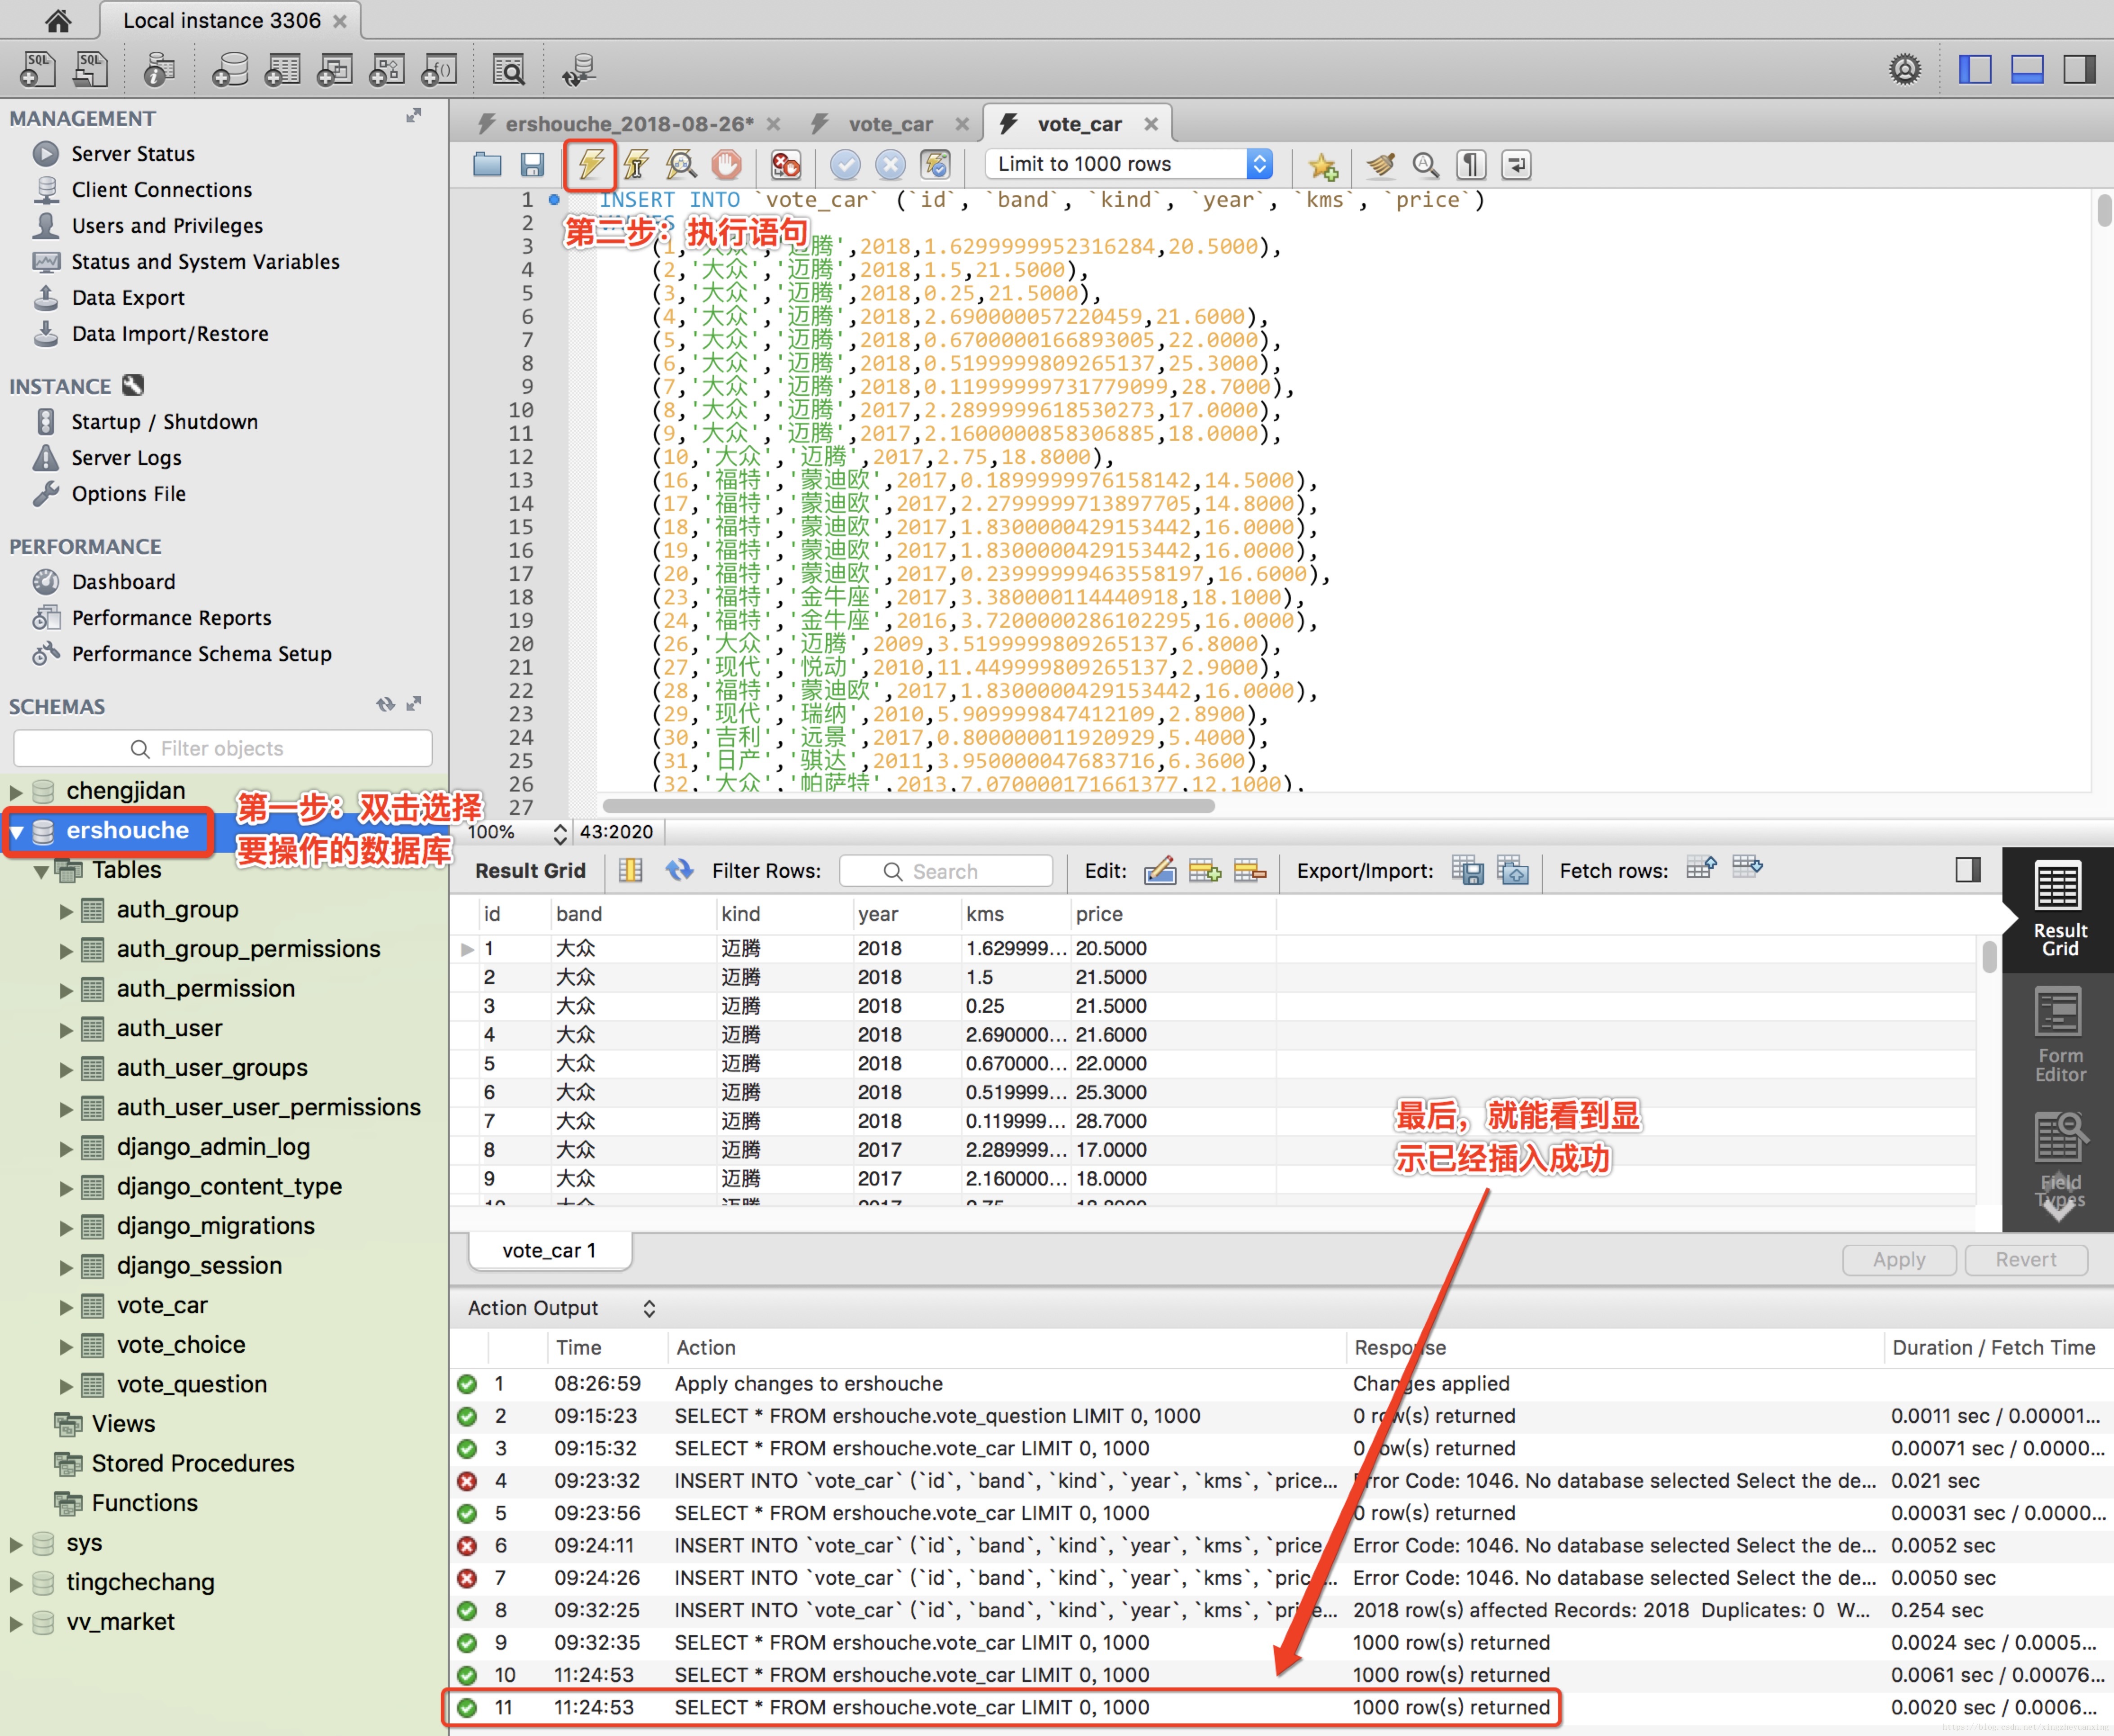
Task: Expand the vote_car table node
Action: [66, 1306]
